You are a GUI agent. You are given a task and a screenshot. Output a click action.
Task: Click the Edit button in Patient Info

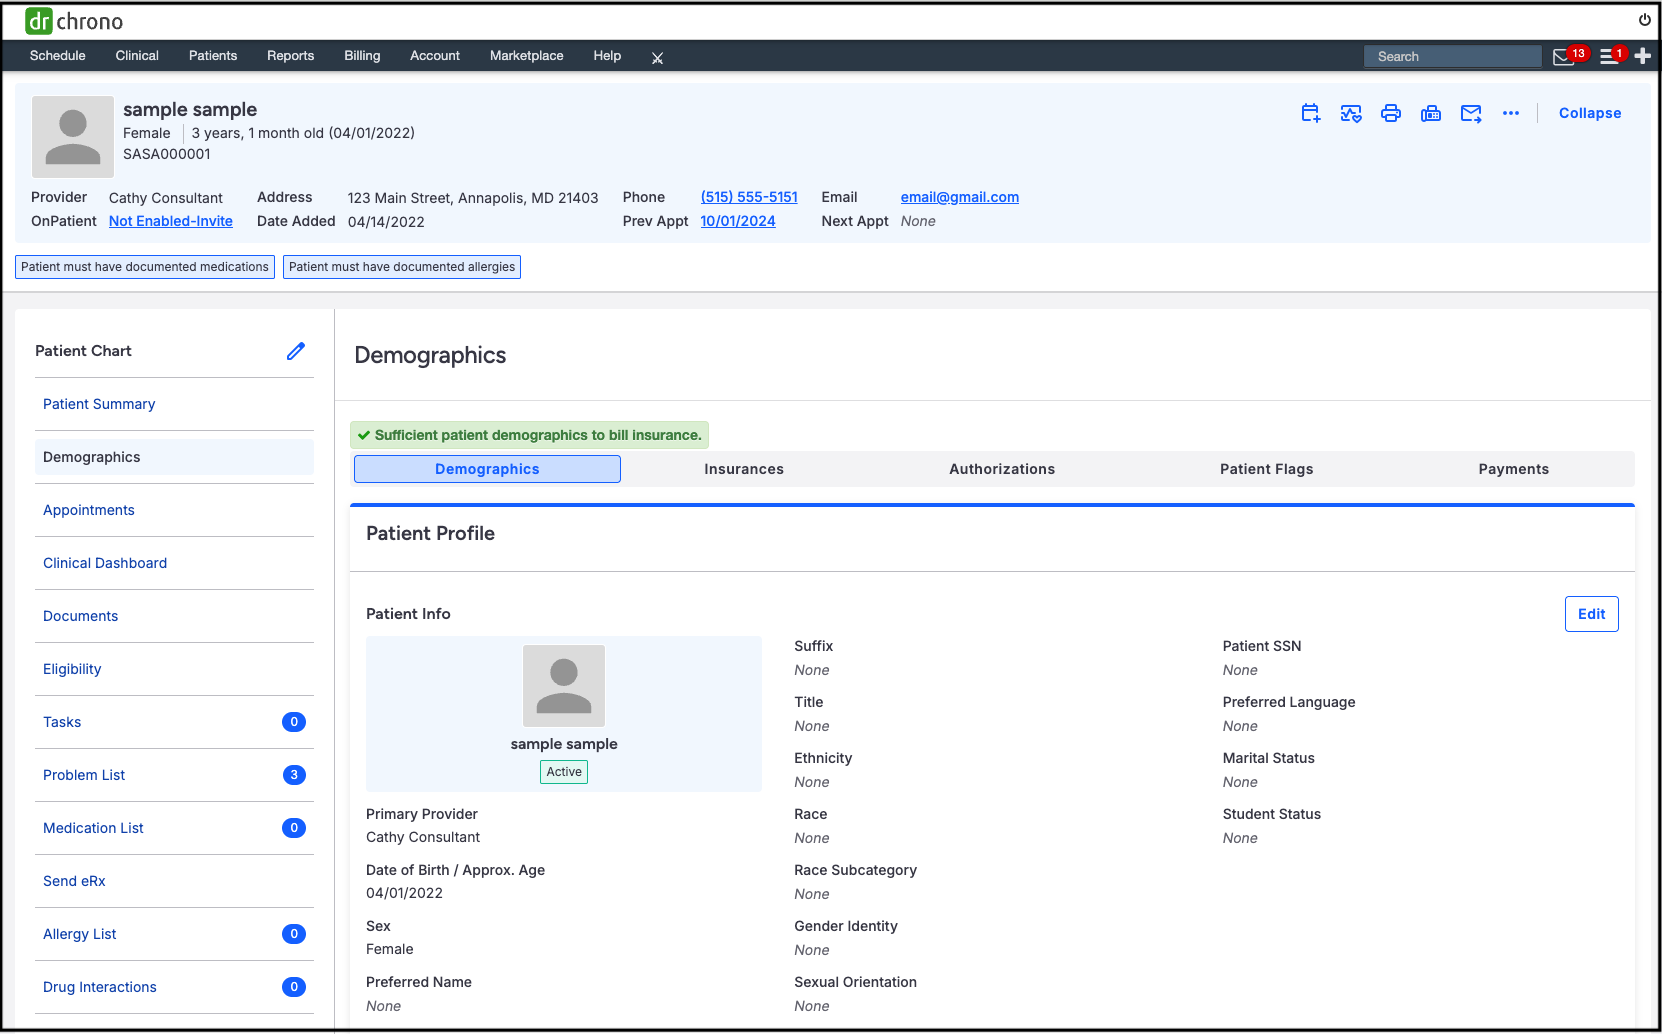point(1591,614)
